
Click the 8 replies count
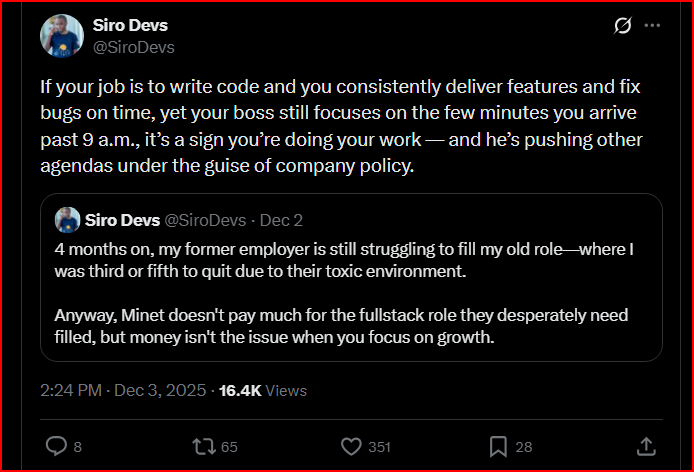pyautogui.click(x=78, y=447)
